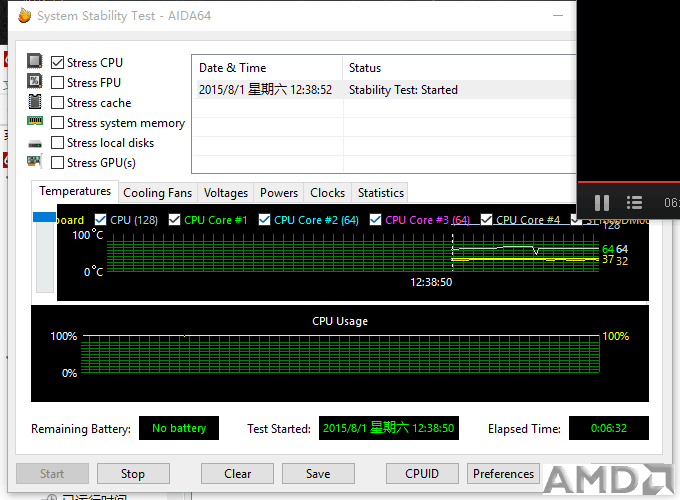Click the FPU percent icon beside Stress FPU
This screenshot has width=680, height=500.
(x=35, y=81)
